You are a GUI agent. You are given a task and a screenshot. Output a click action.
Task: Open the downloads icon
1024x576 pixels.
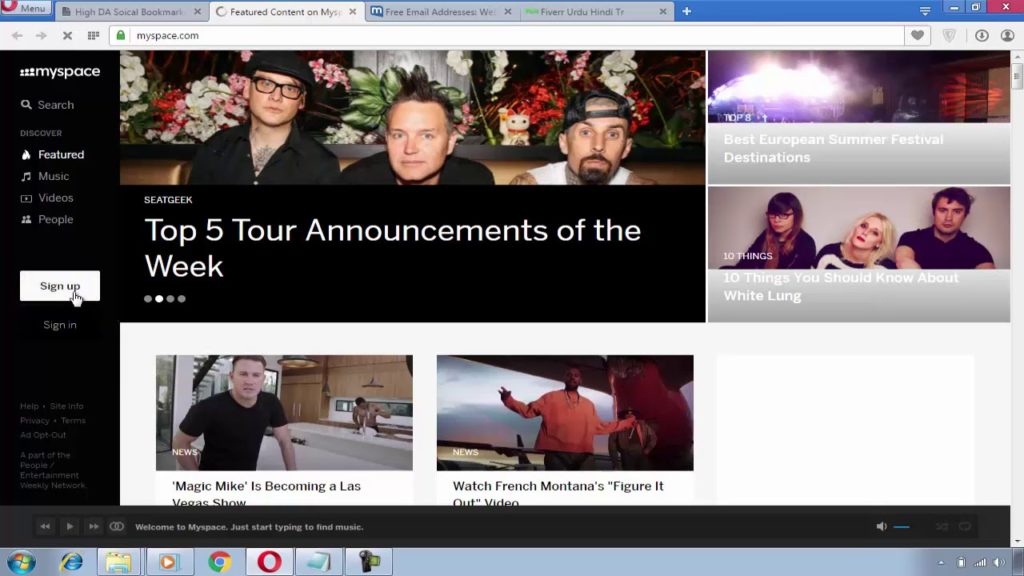(982, 35)
